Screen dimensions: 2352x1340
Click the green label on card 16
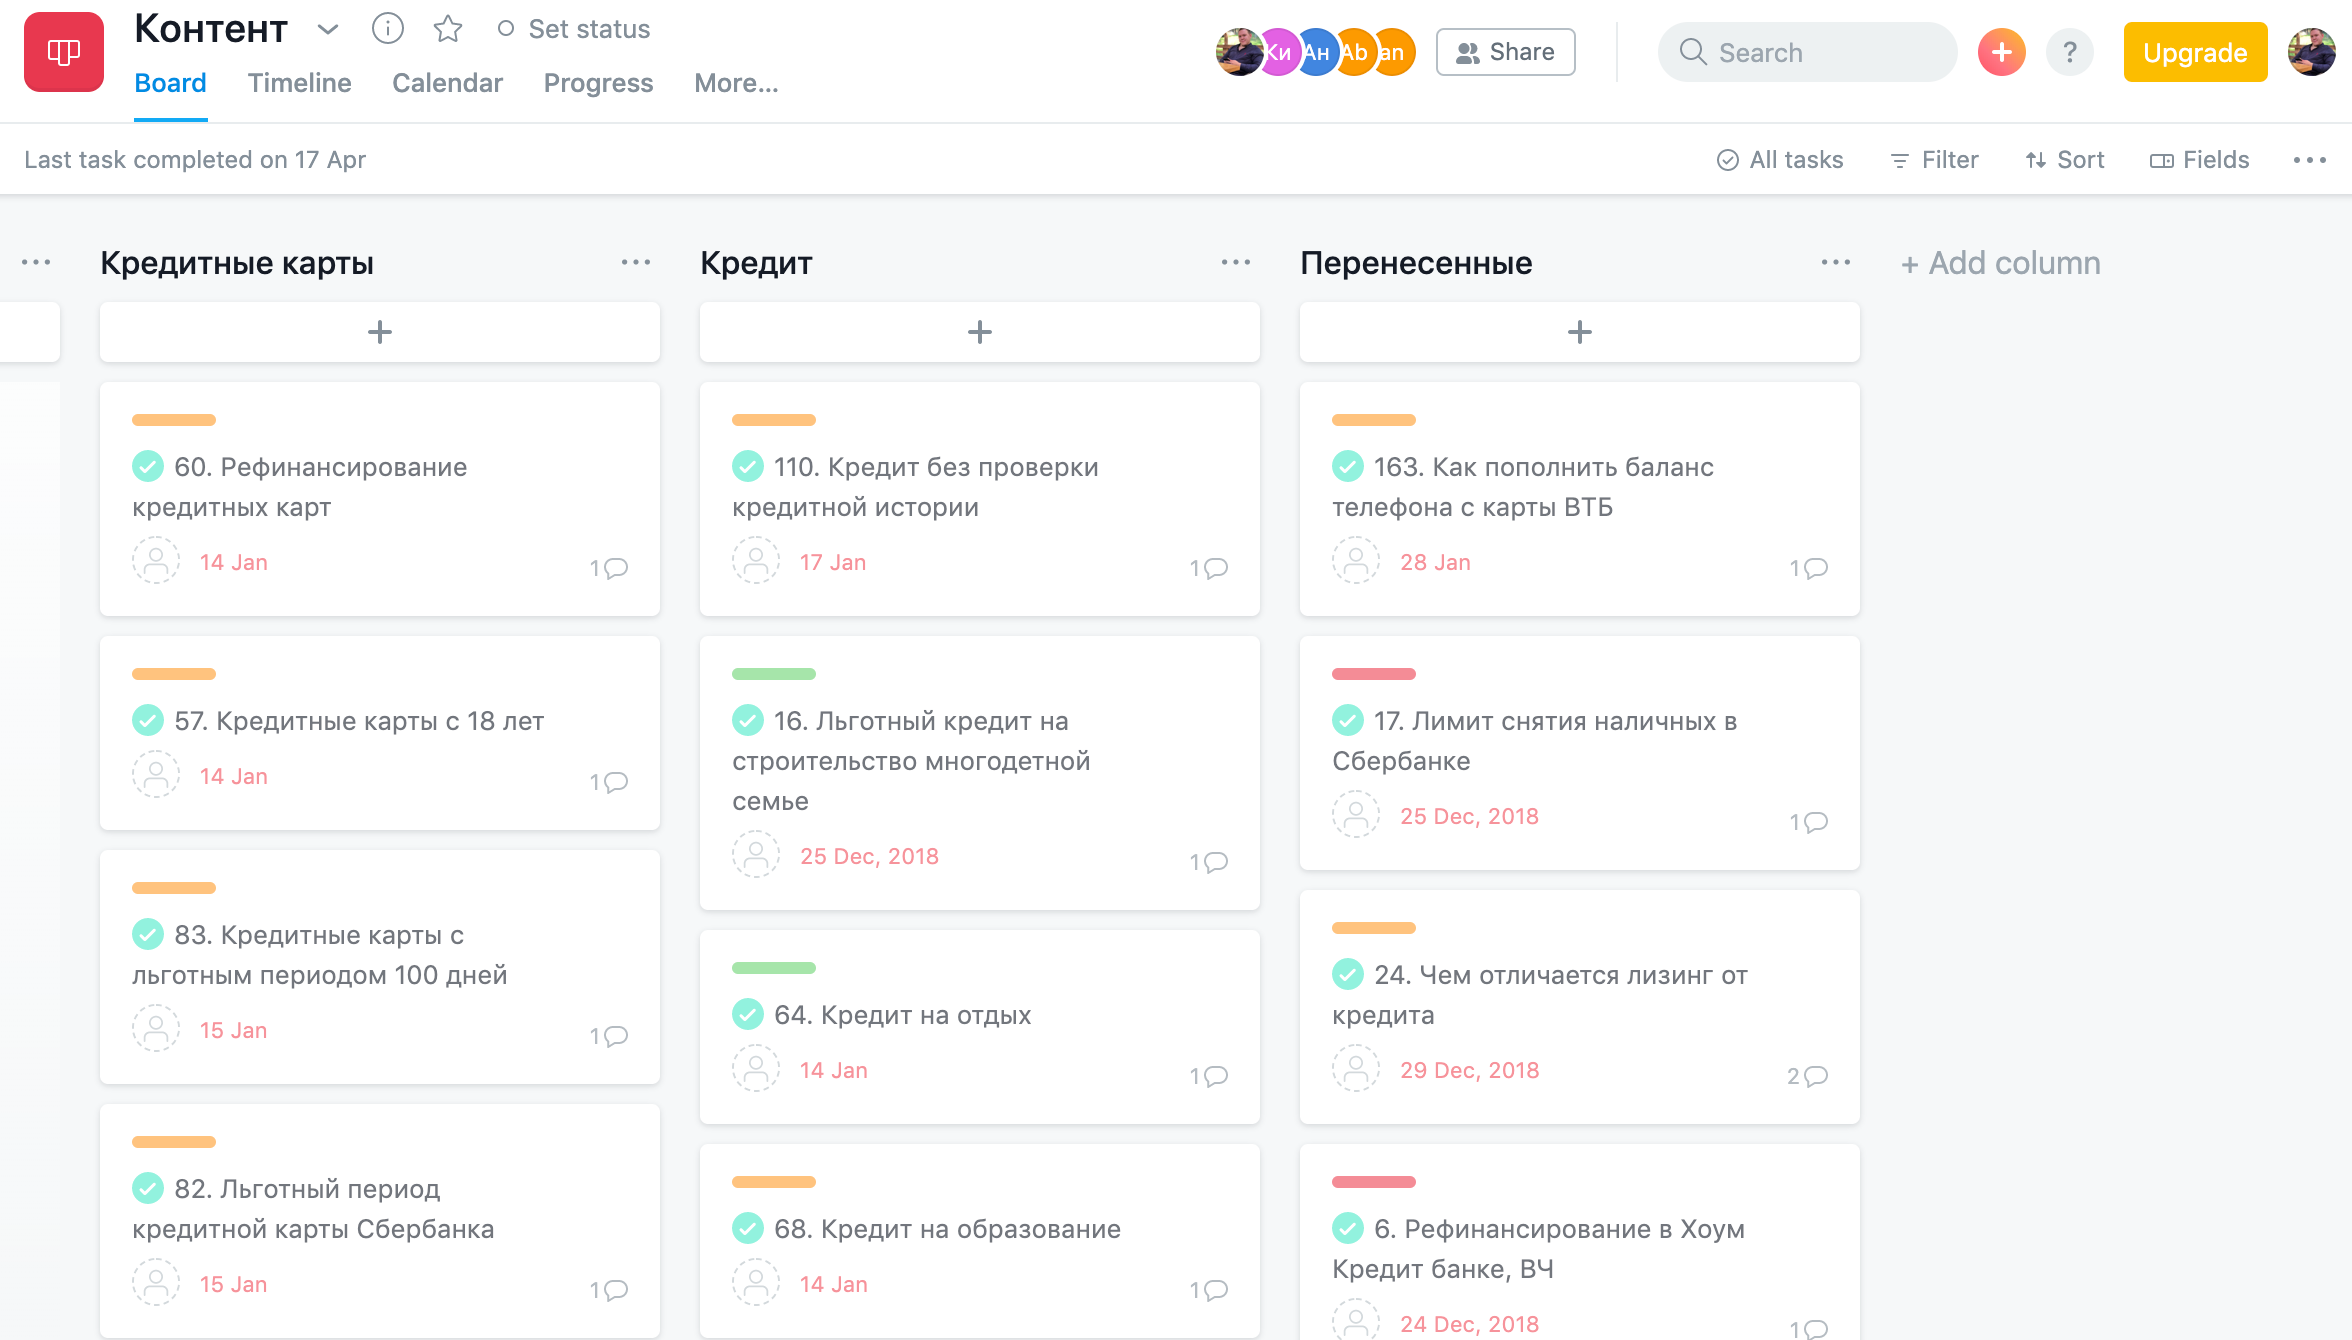pyautogui.click(x=773, y=674)
